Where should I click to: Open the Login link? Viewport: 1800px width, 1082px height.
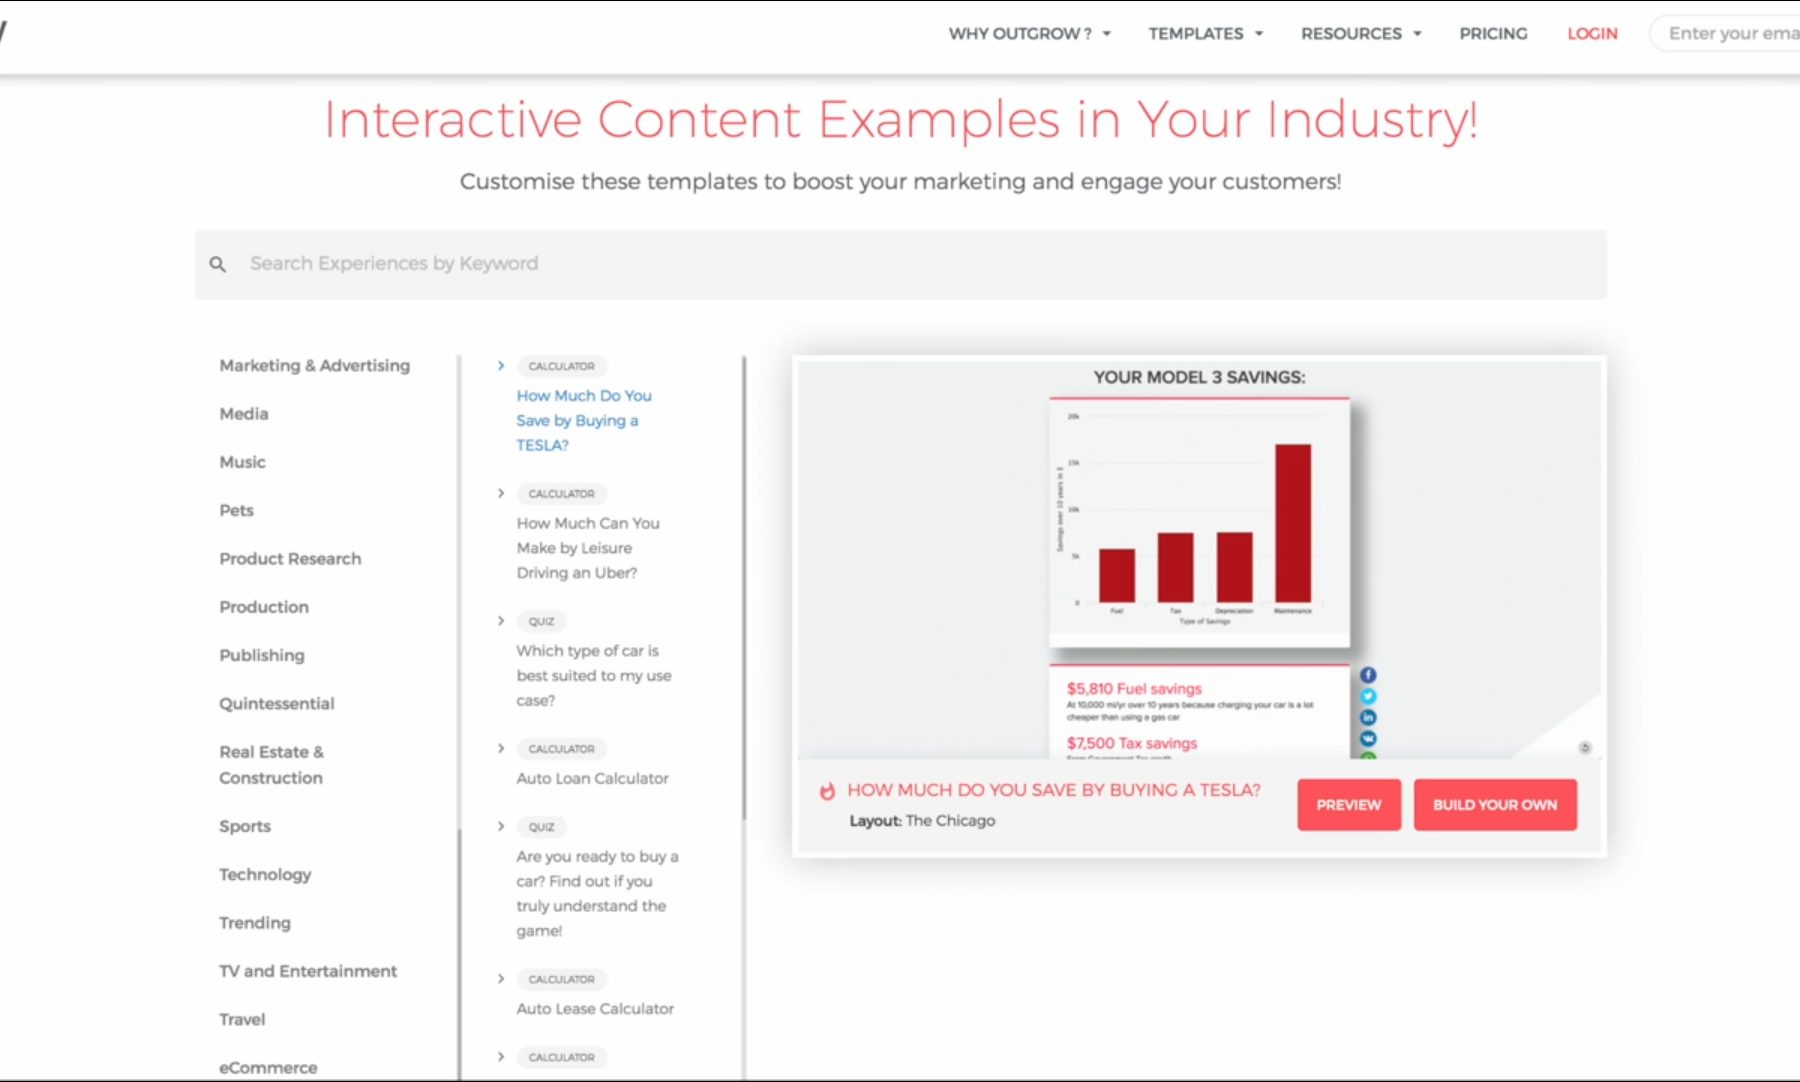point(1592,34)
